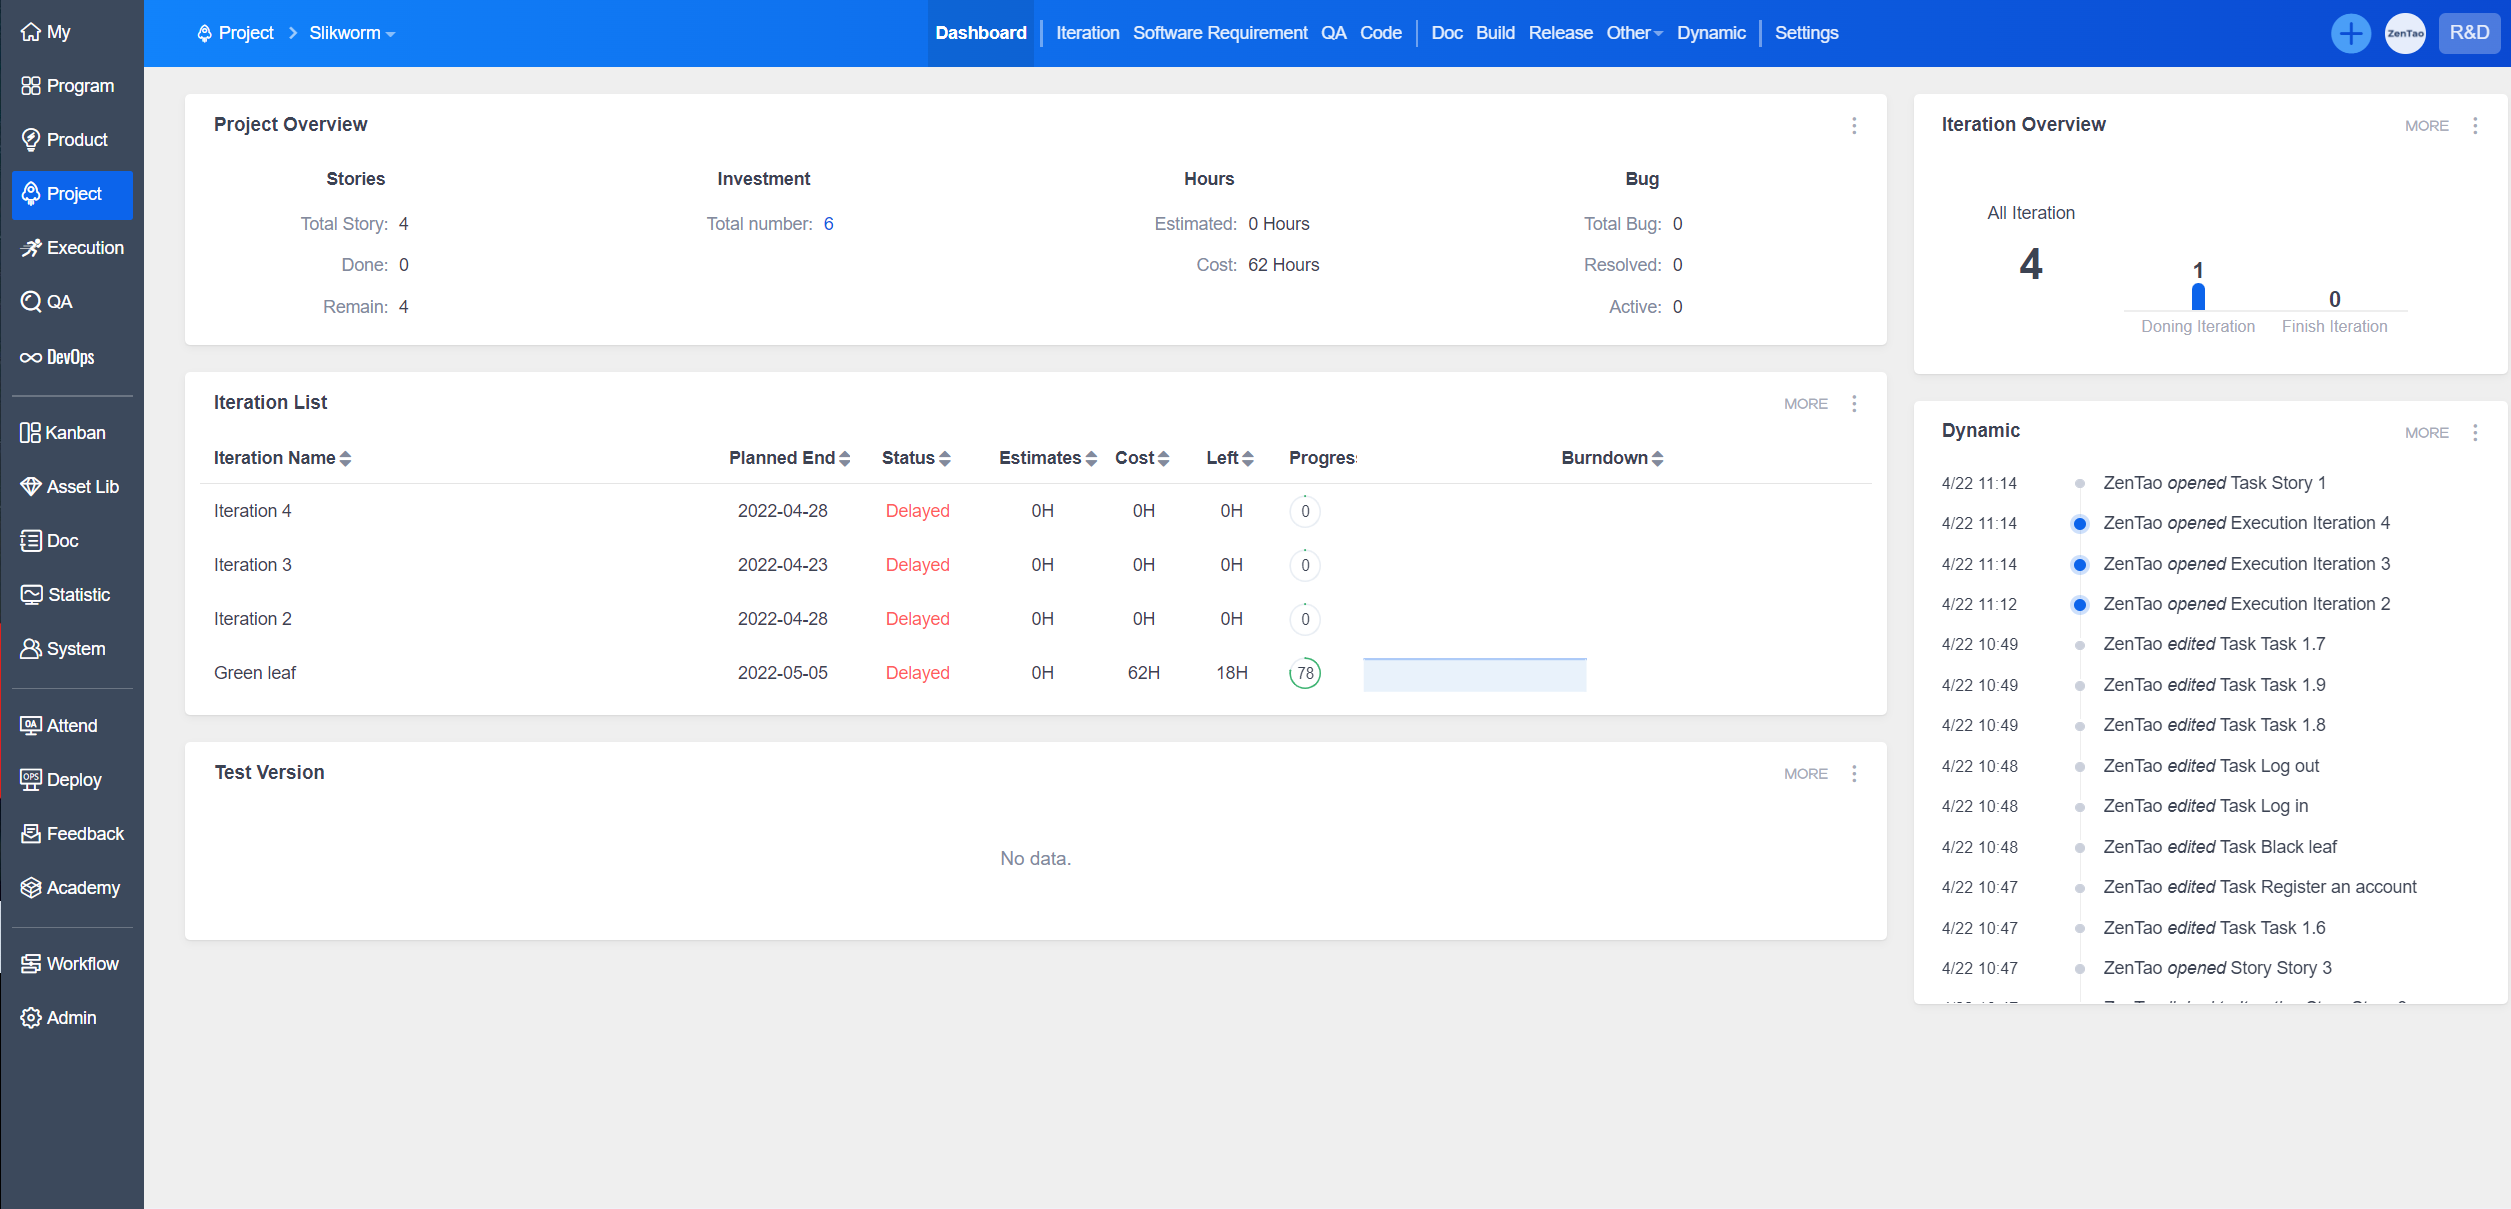This screenshot has width=2511, height=1209.
Task: Open the Asset Lib sidebar icon
Action: 31,487
